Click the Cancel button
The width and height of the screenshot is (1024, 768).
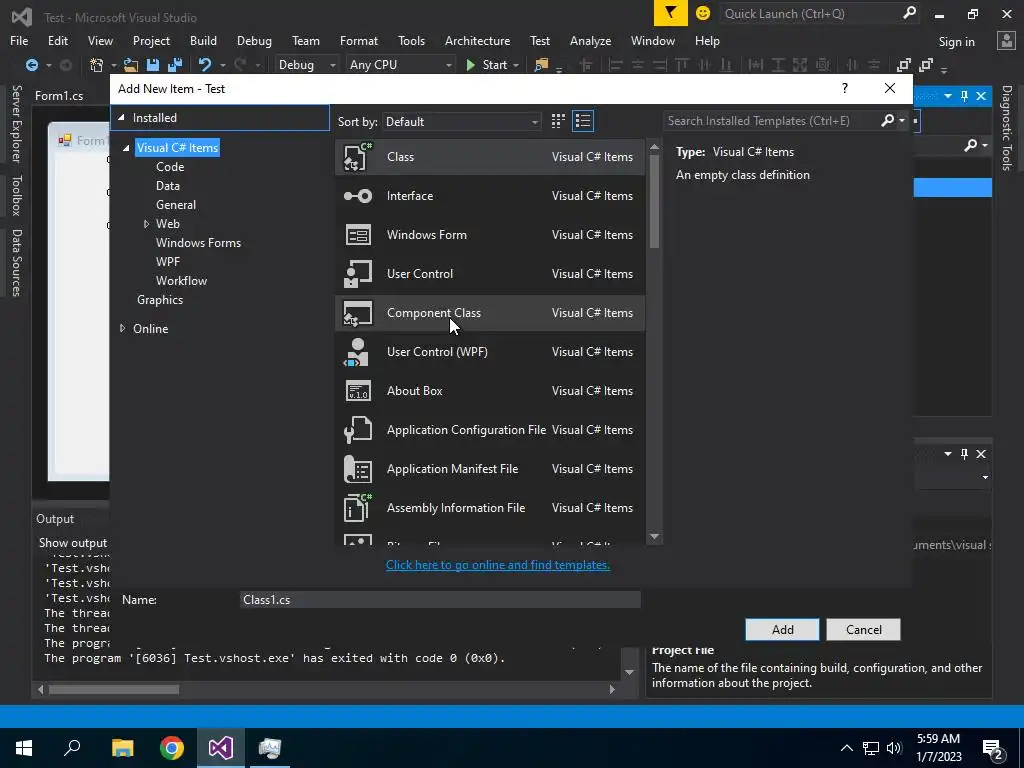click(863, 630)
